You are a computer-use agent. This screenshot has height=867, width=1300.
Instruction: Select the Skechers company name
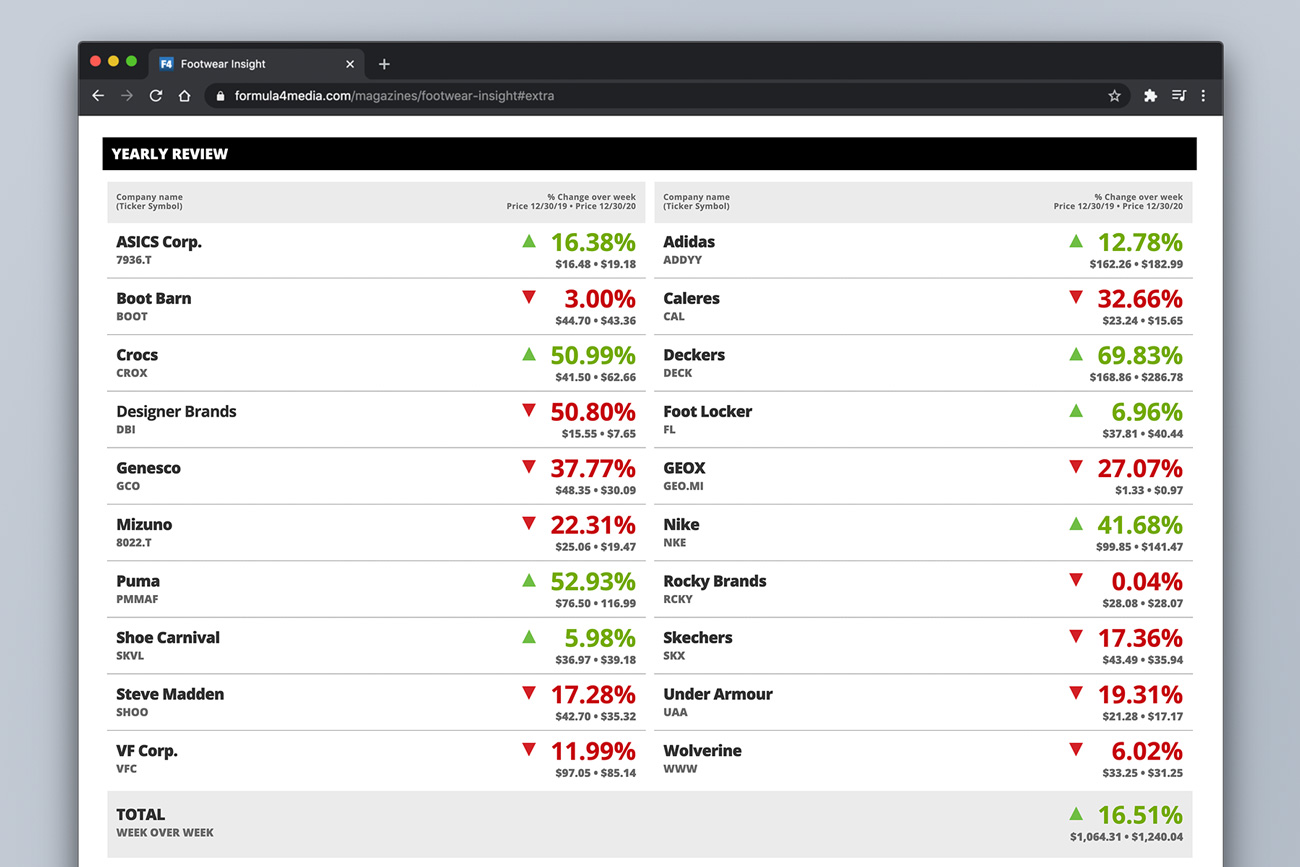point(698,637)
